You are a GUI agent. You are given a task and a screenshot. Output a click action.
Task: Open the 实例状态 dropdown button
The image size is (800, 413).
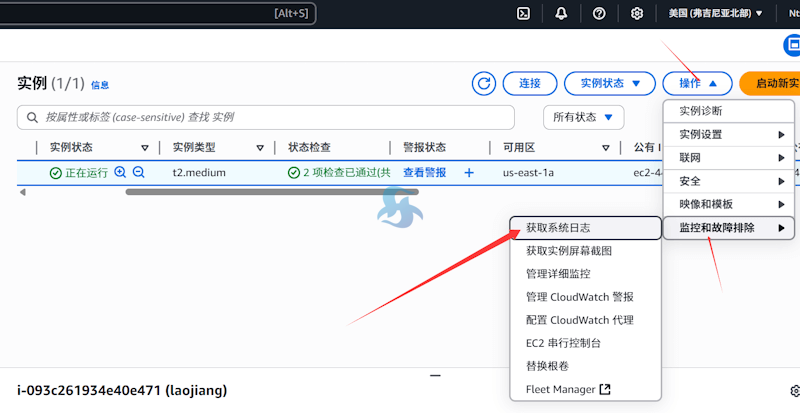tap(610, 83)
